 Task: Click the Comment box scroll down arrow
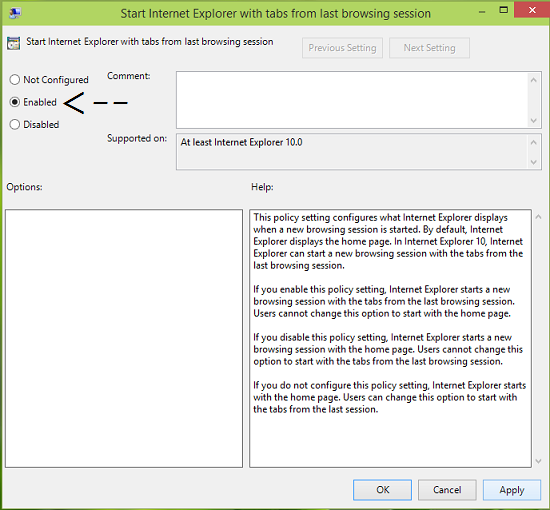(534, 121)
